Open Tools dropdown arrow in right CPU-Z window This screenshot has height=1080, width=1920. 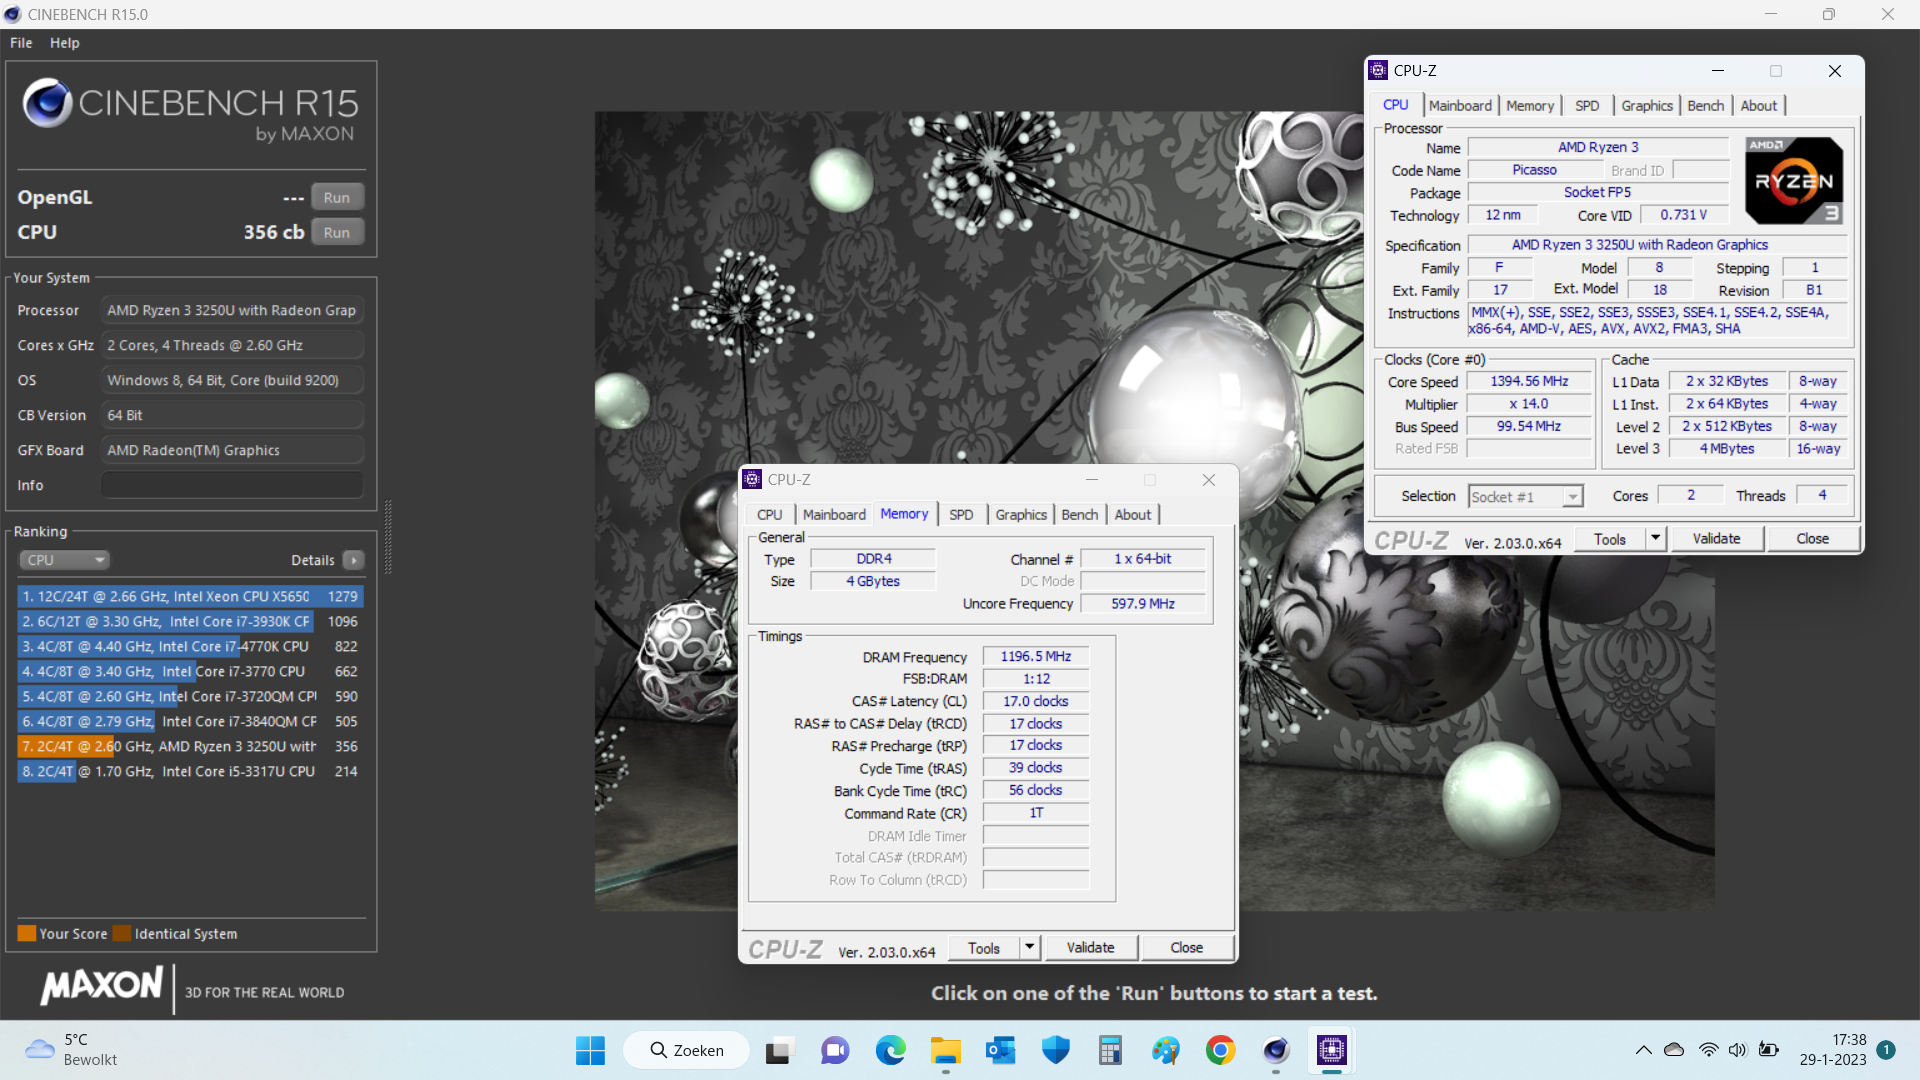(1655, 539)
